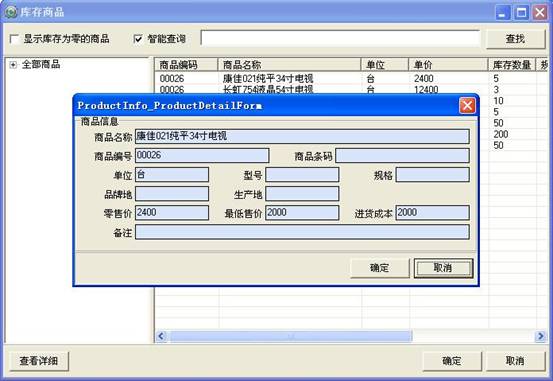The width and height of the screenshot is (553, 381).
Task: Select 全部商品 in the category tree
Action: (41, 65)
